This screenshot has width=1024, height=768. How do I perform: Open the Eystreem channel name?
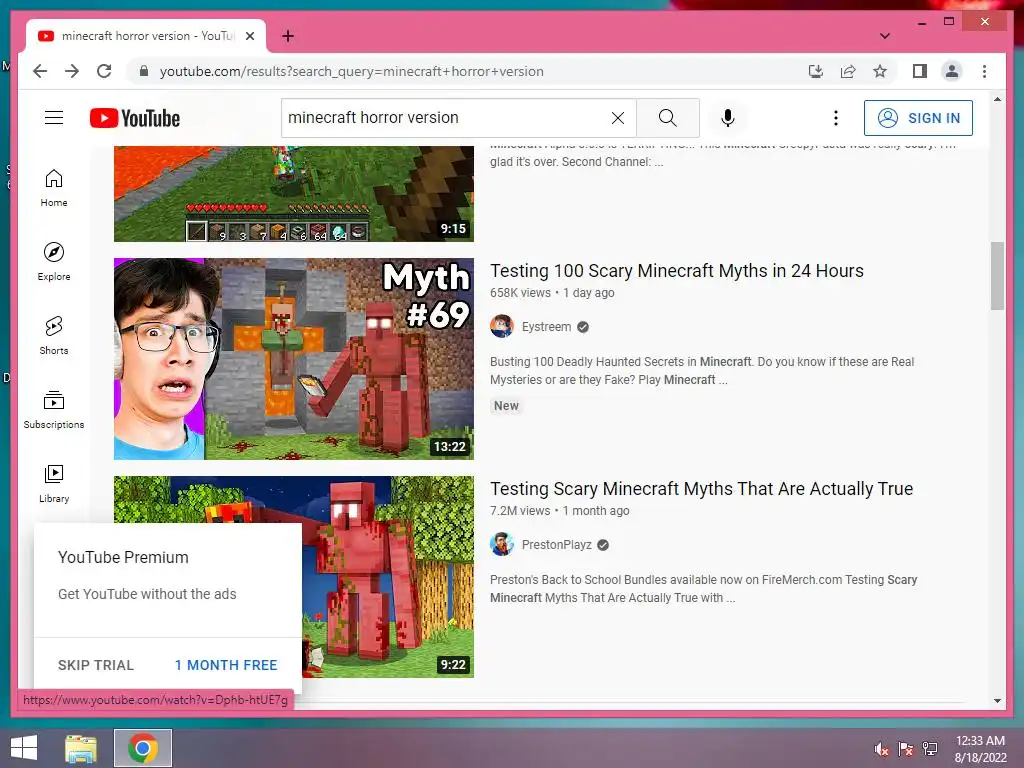pos(546,327)
